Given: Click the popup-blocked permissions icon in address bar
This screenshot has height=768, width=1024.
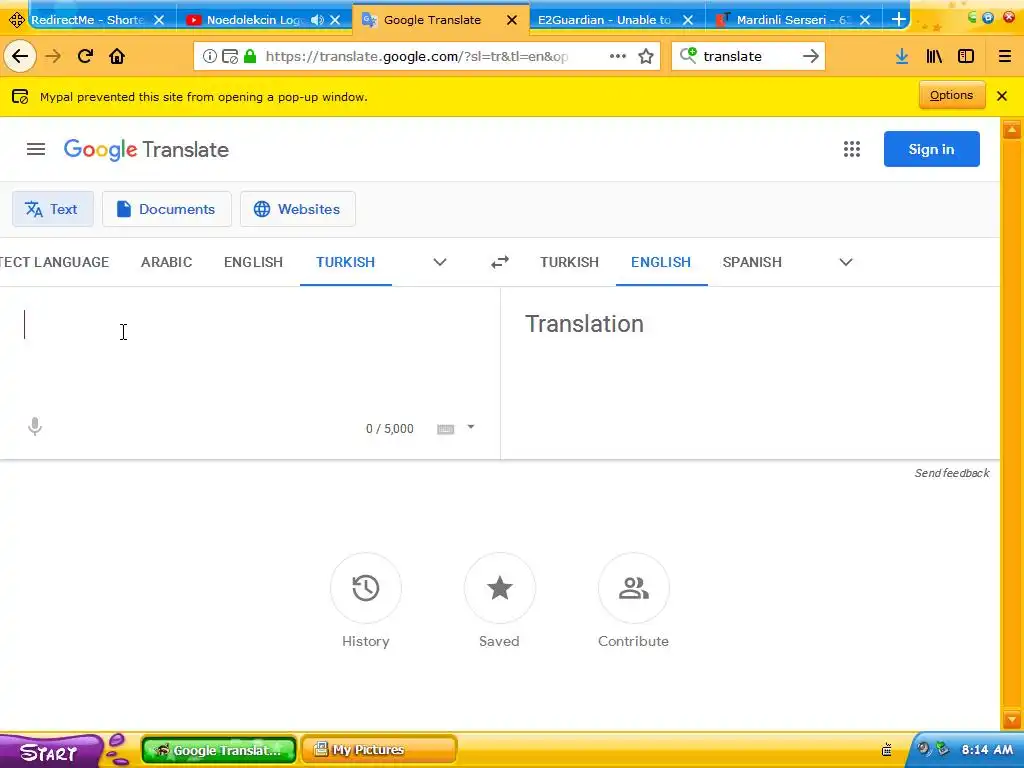Looking at the screenshot, I should [x=230, y=56].
